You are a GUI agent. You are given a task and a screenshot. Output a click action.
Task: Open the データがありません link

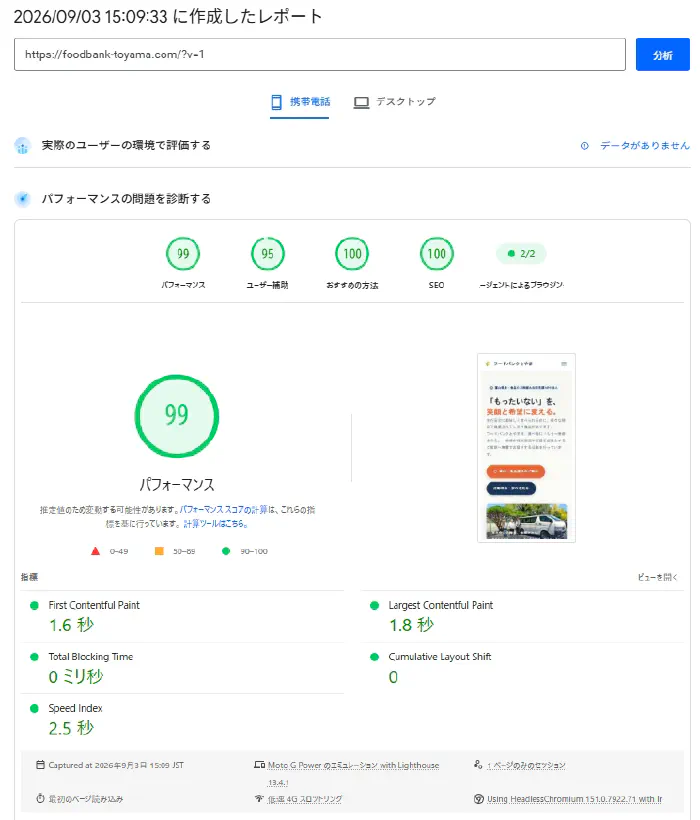pyautogui.click(x=645, y=145)
